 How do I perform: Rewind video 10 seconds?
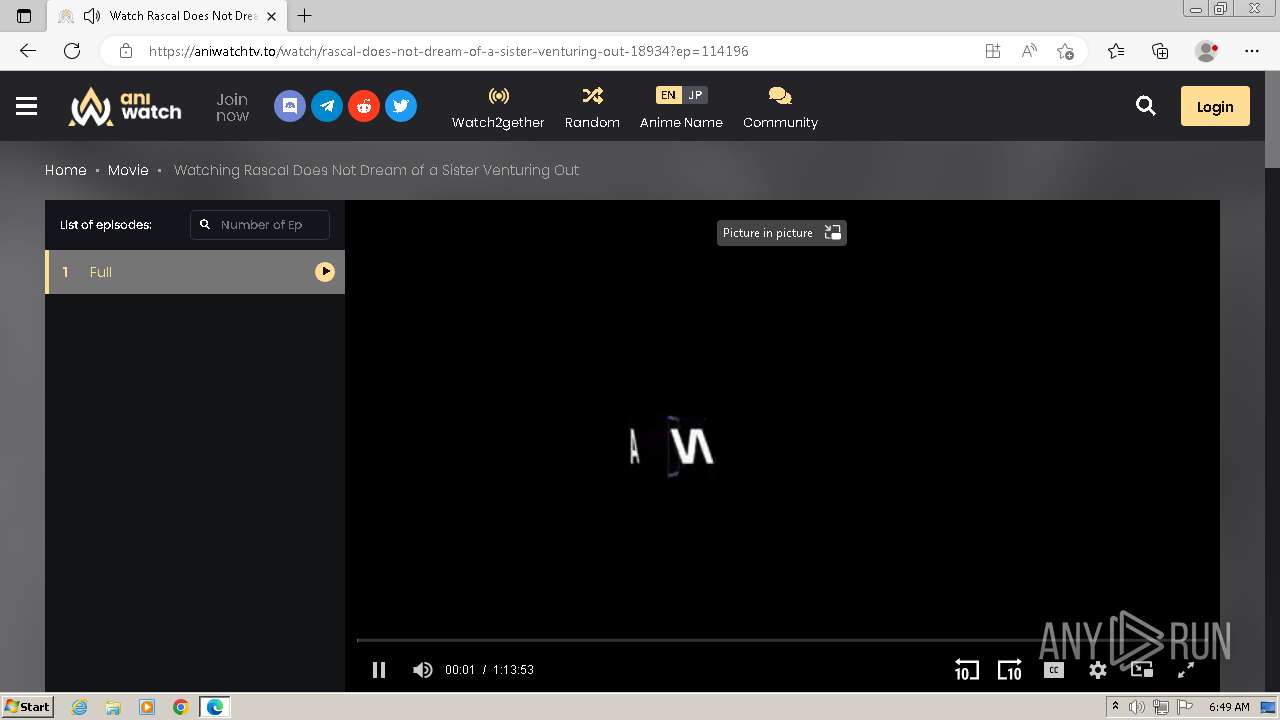click(966, 670)
